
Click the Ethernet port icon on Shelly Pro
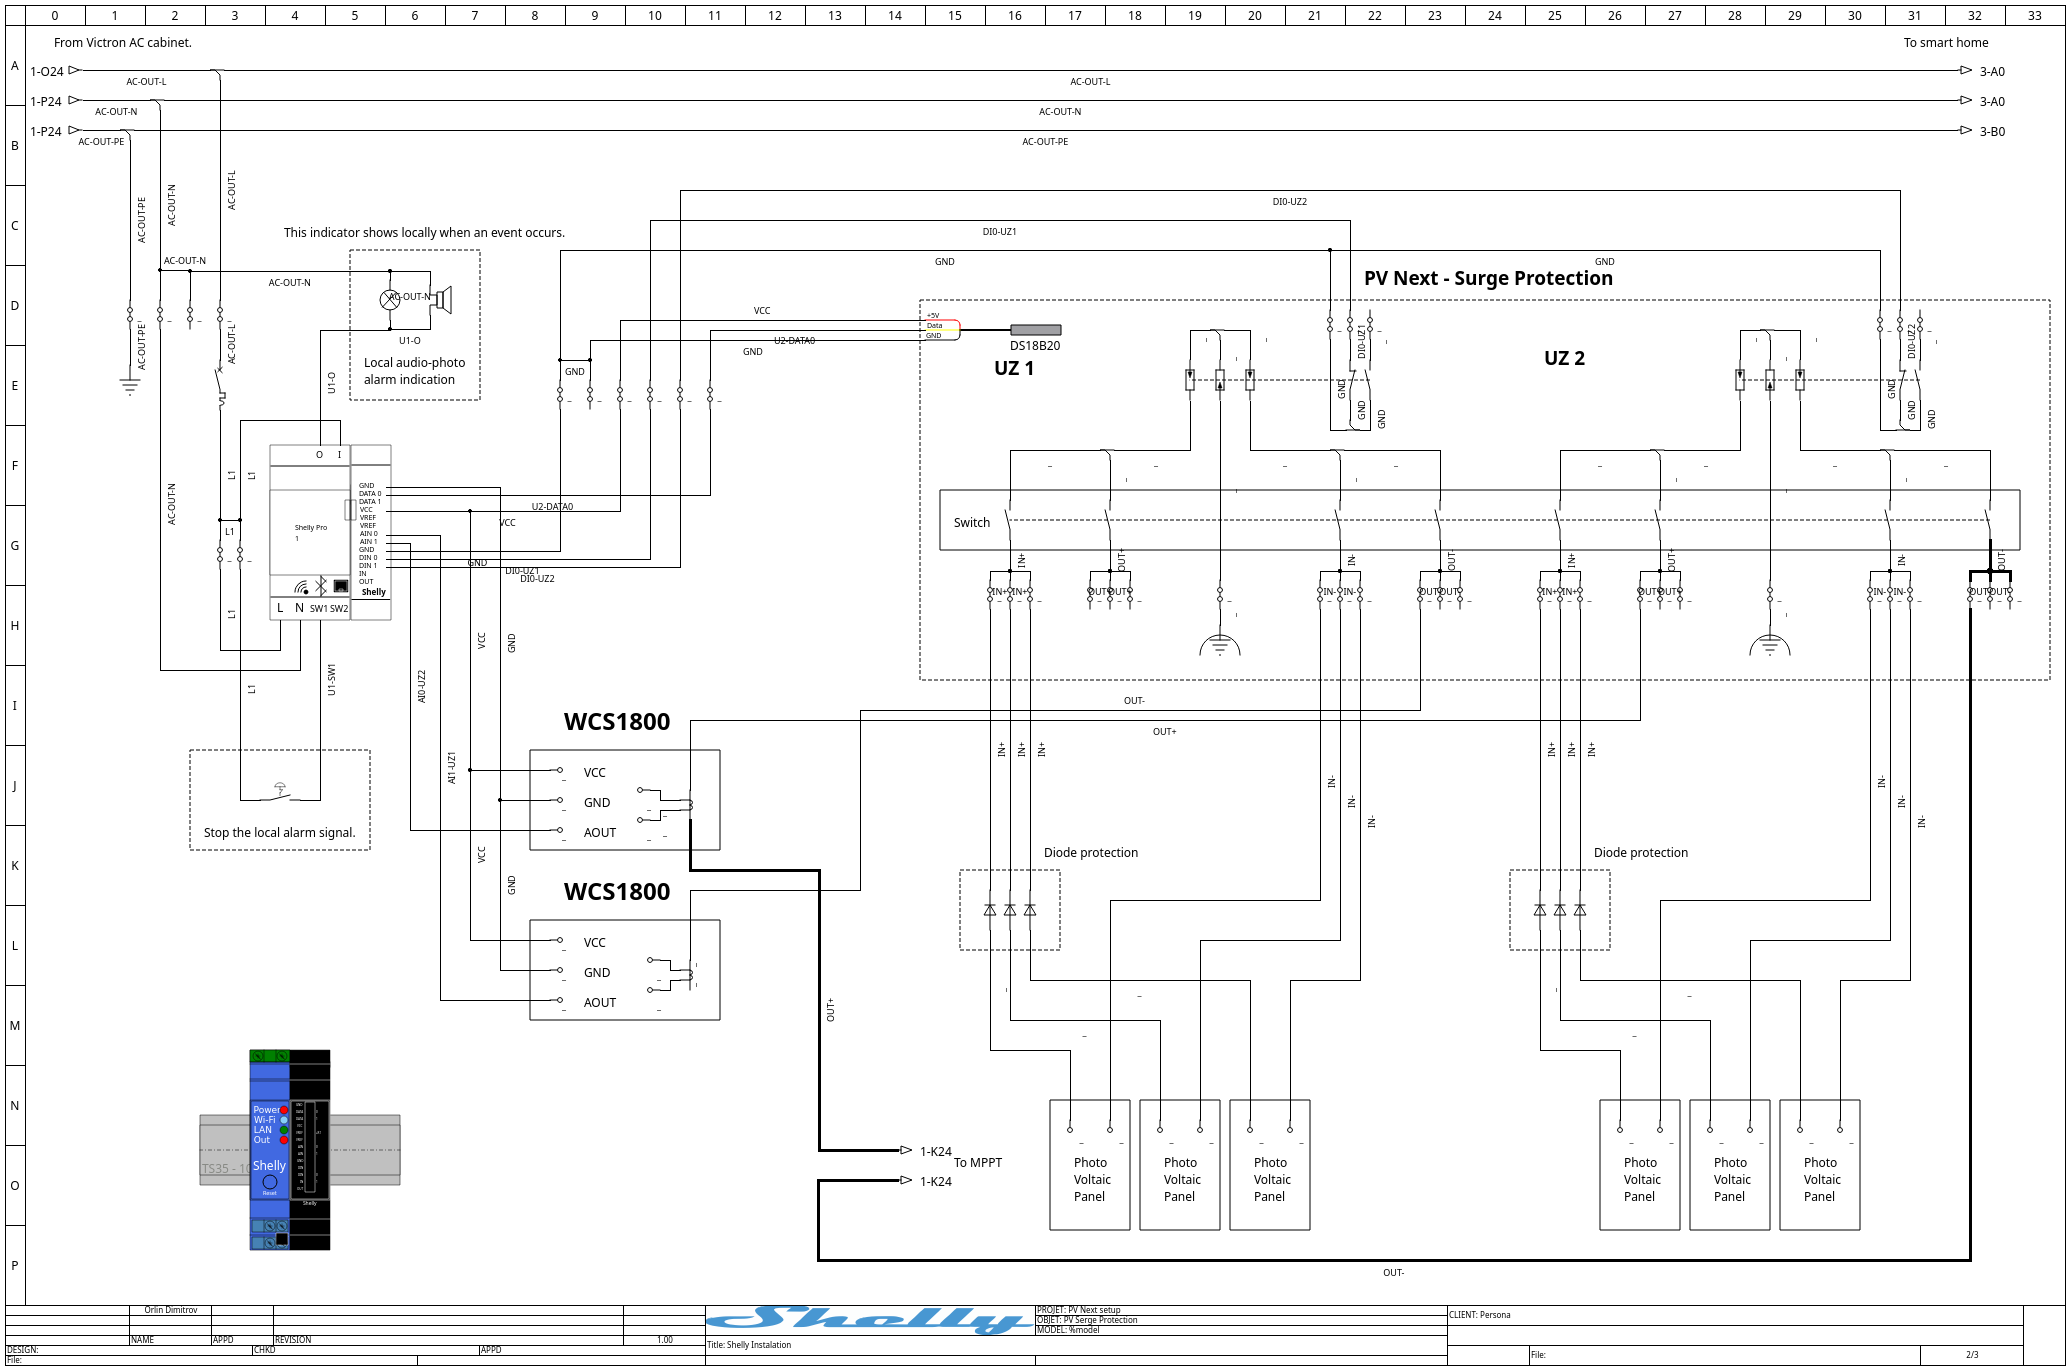[341, 586]
